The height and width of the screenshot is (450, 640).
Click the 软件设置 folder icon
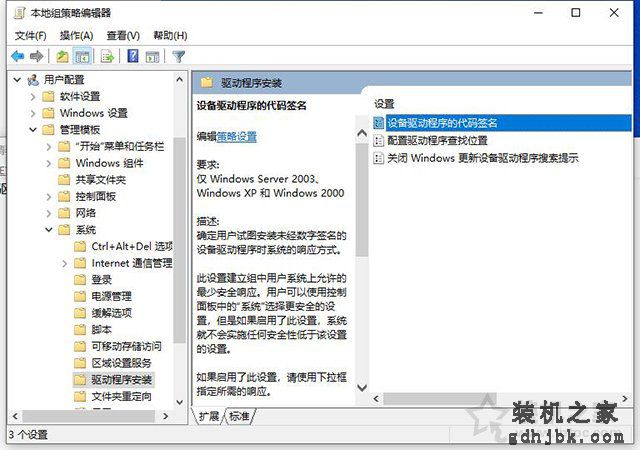point(49,96)
